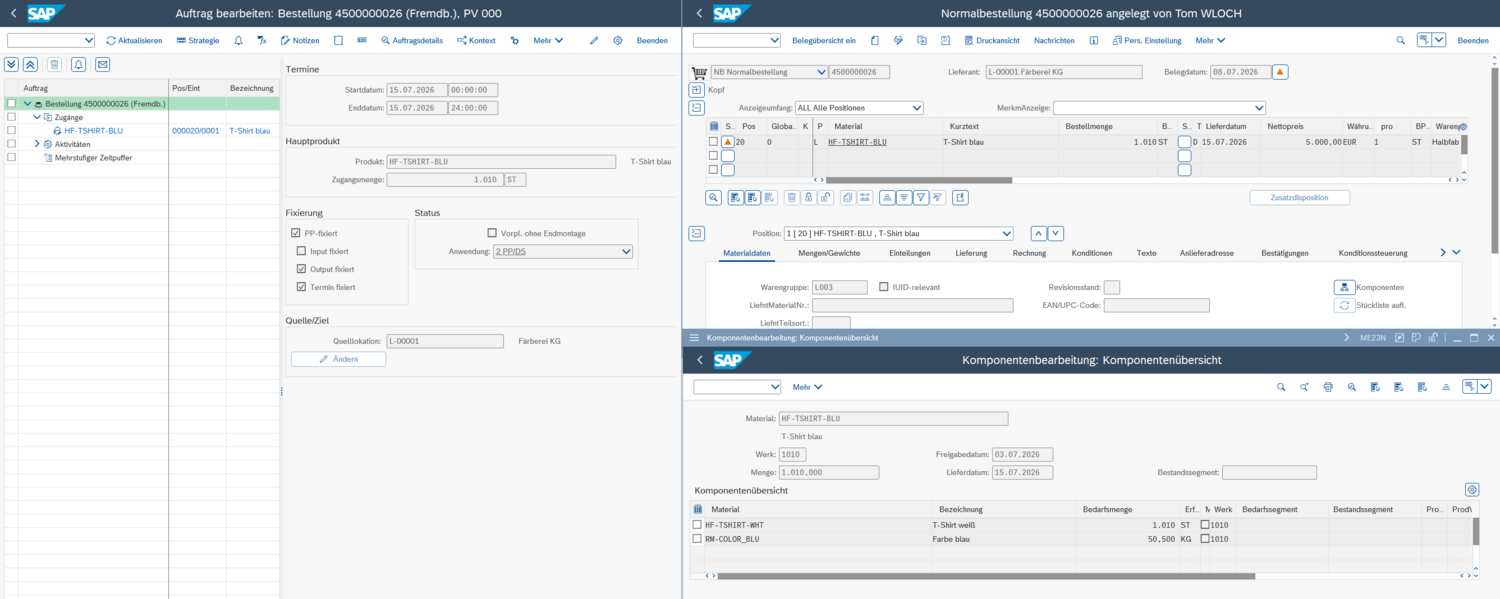Image resolution: width=1500 pixels, height=599 pixels.
Task: Click the information icon beside Nachrichten
Action: 1093,40
